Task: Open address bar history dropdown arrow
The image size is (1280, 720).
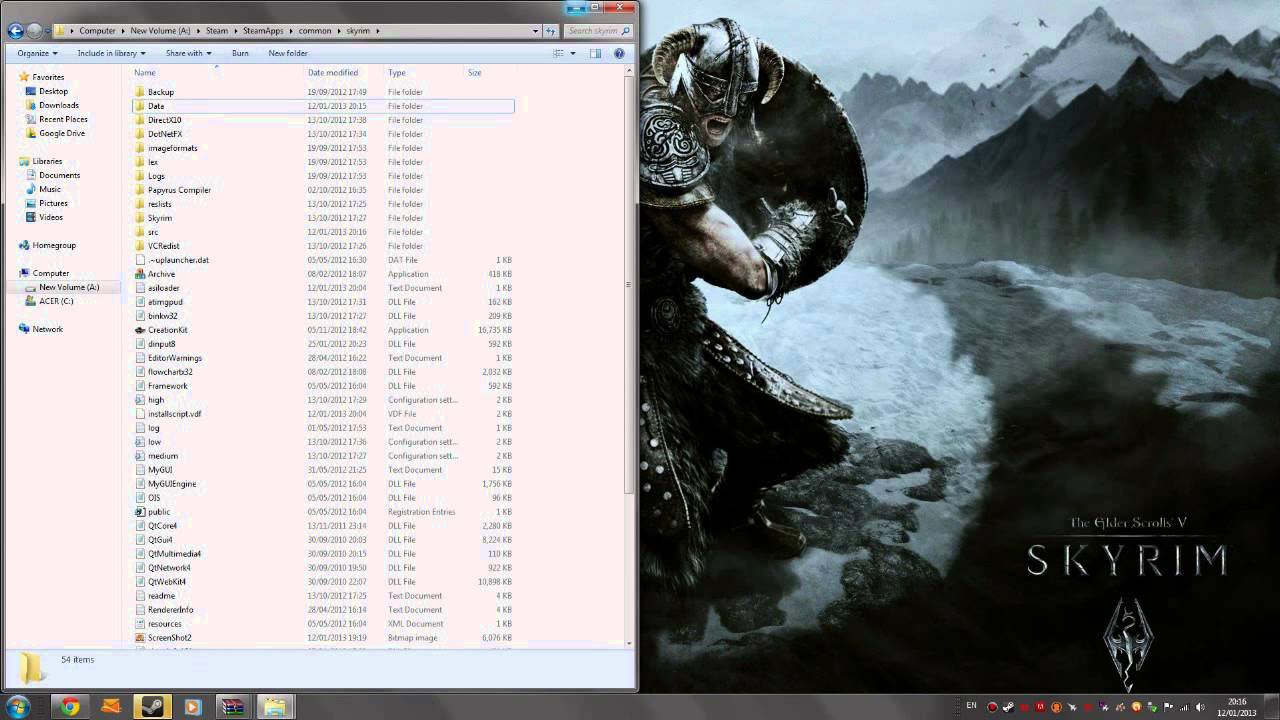Action: tap(536, 31)
